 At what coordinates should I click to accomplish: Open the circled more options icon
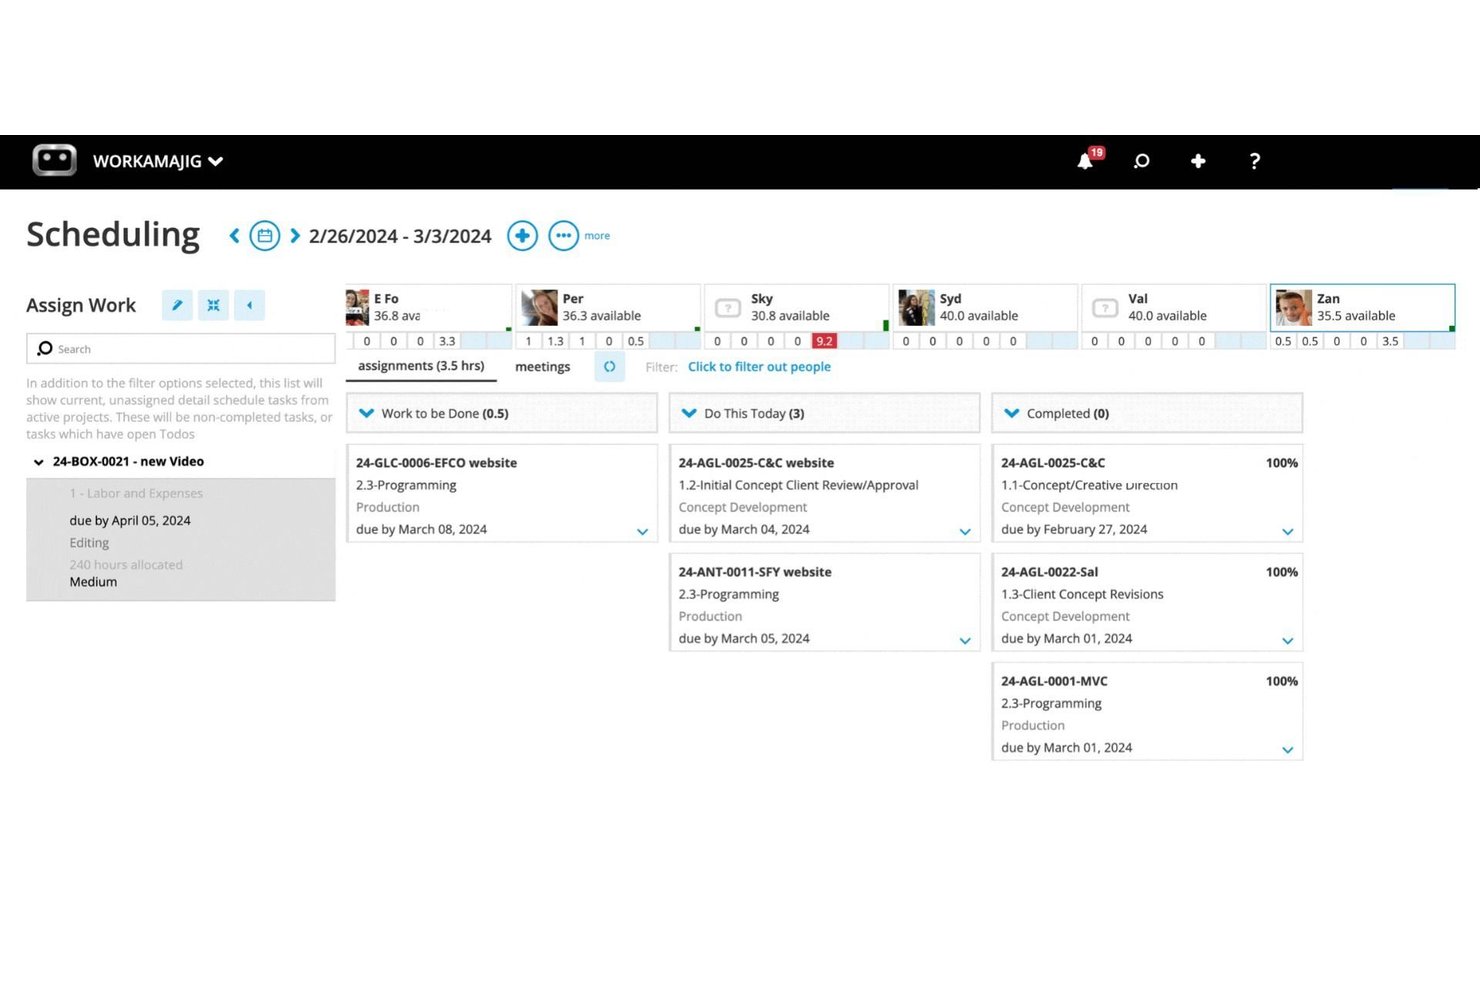564,236
